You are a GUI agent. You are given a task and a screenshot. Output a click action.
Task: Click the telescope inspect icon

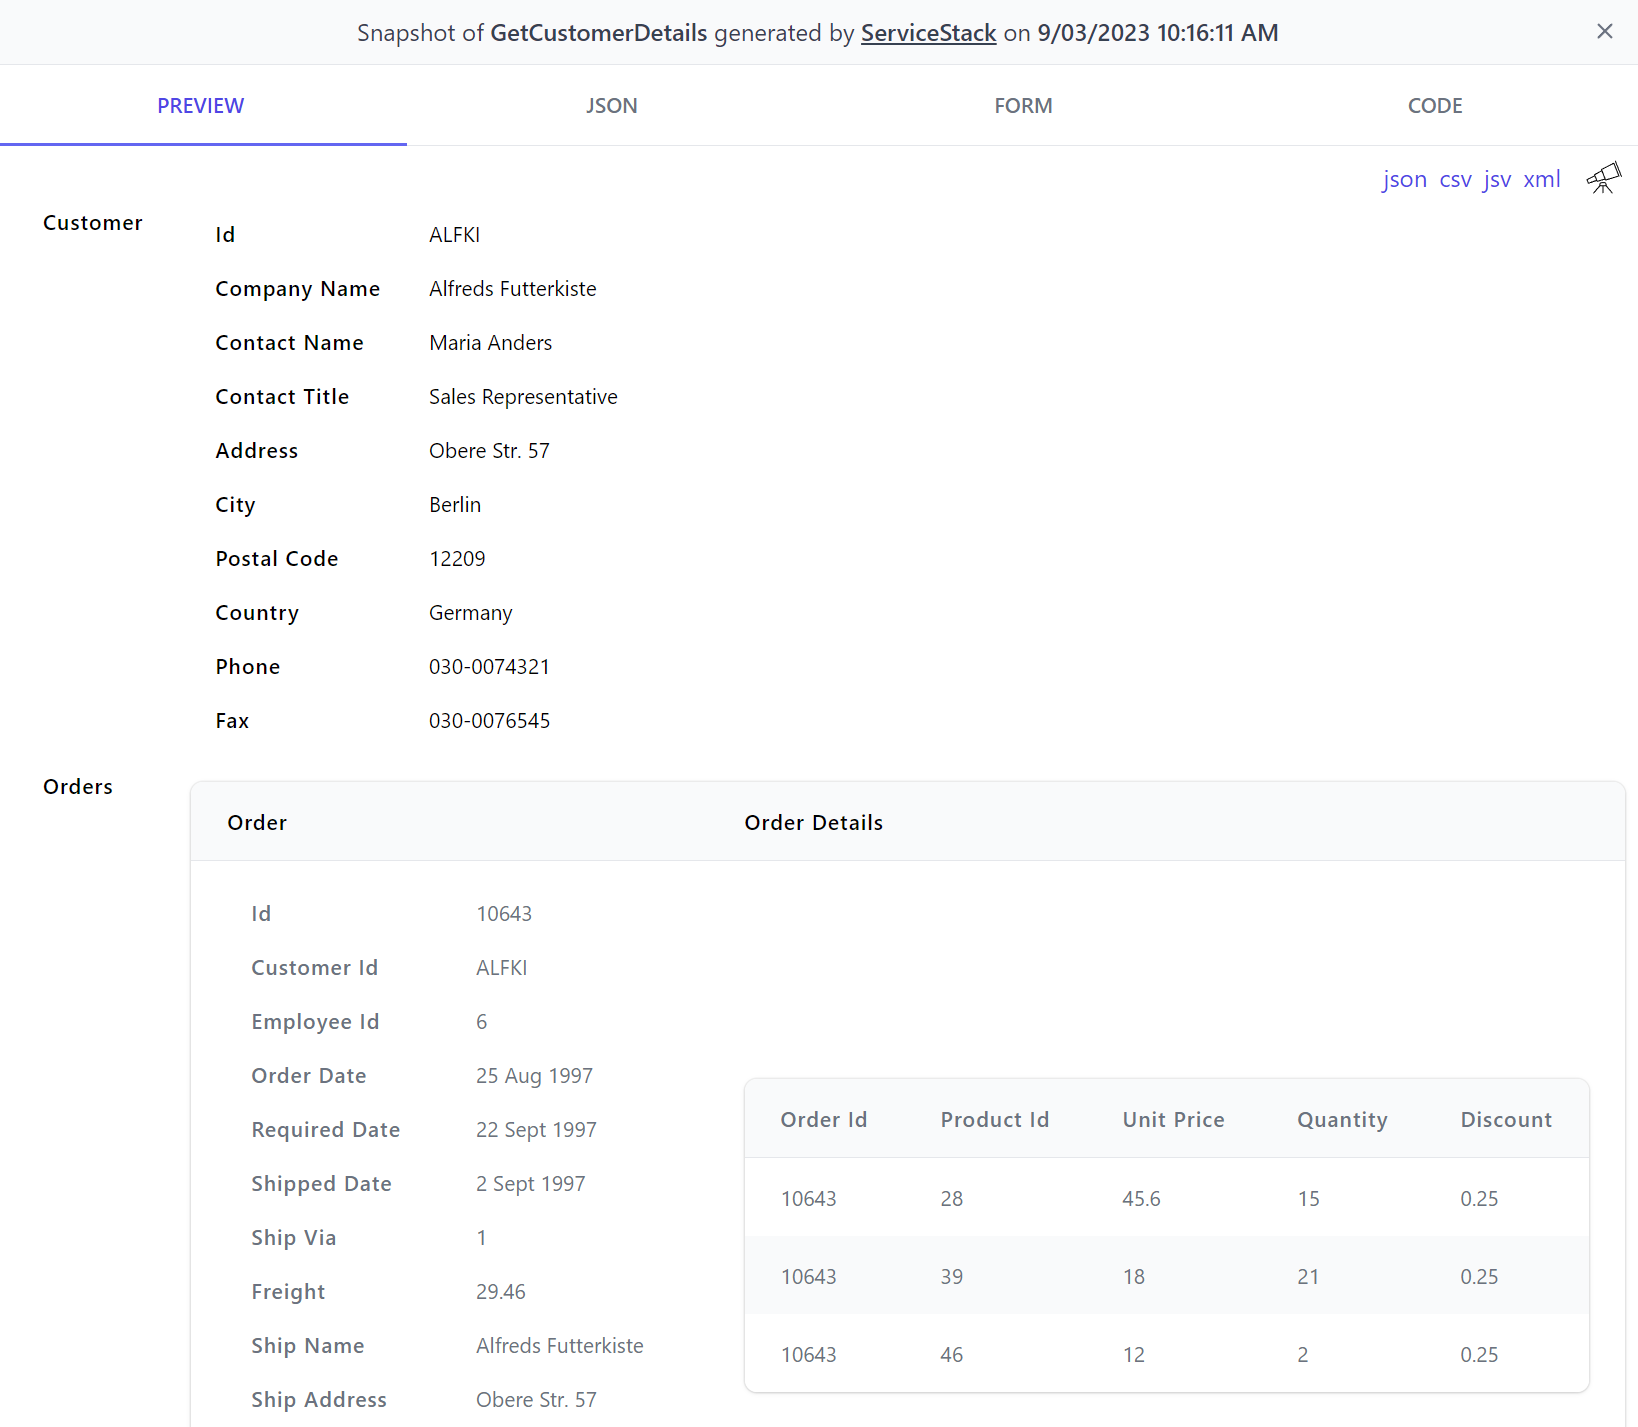[x=1604, y=178]
